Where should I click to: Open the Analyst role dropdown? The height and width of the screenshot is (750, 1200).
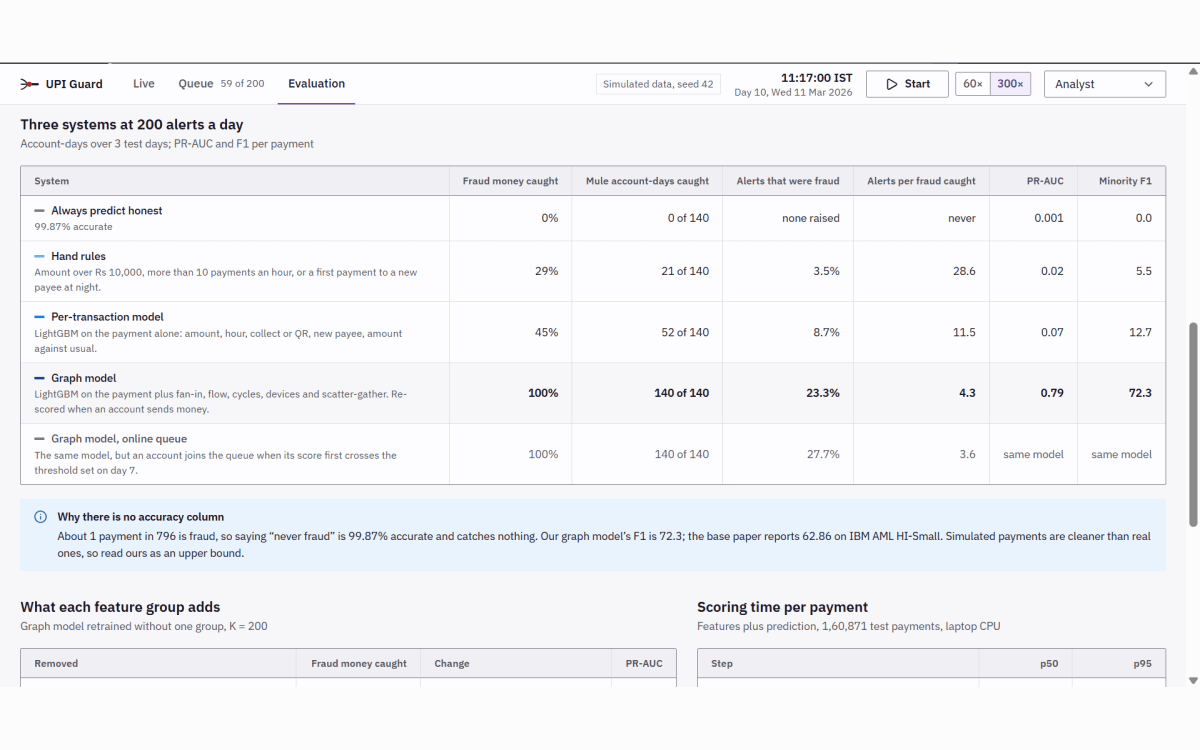[1105, 84]
